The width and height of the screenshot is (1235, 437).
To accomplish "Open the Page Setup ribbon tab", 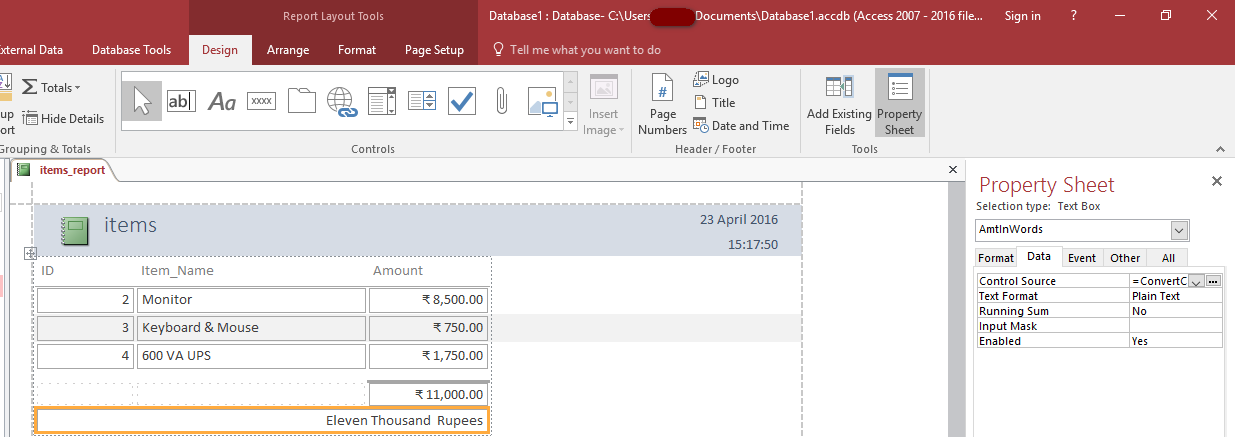I will 434,49.
